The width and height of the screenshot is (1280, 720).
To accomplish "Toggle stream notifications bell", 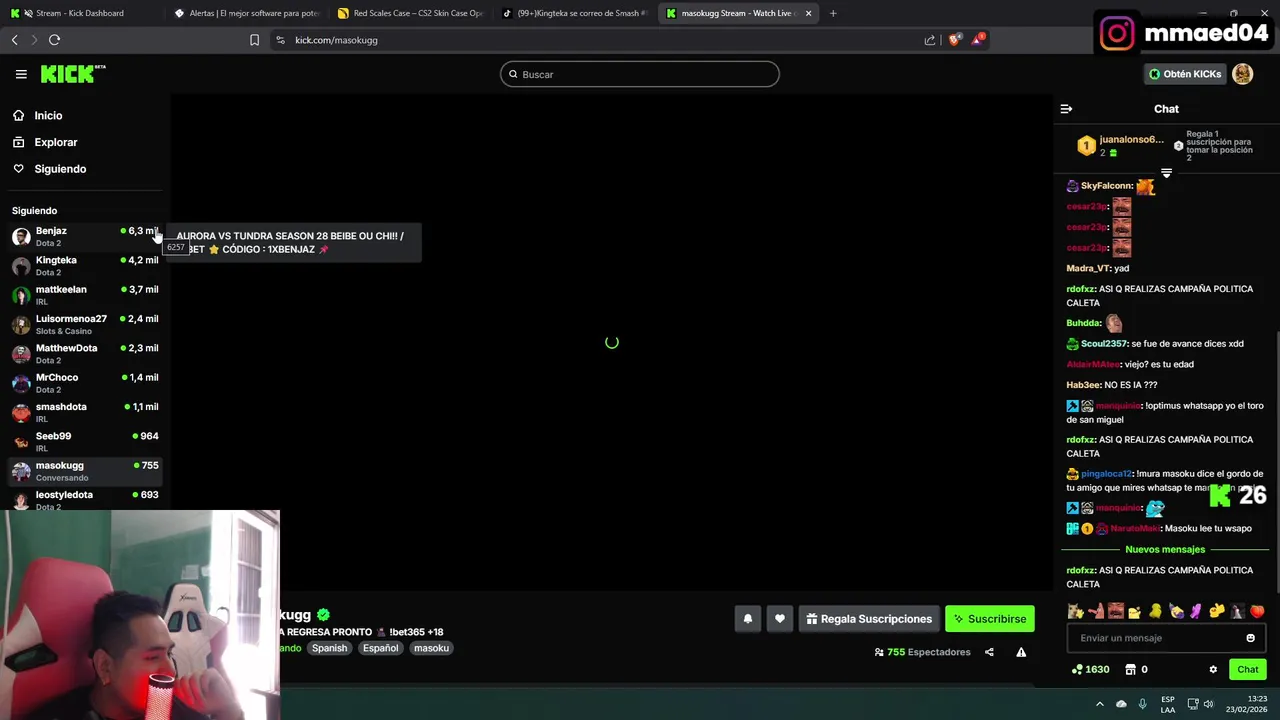I will tap(747, 619).
